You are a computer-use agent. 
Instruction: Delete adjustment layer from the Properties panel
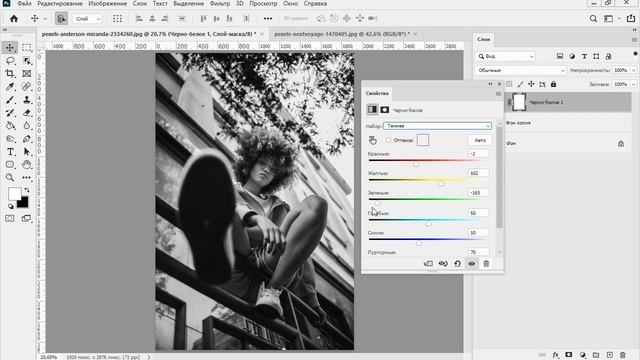pos(486,264)
